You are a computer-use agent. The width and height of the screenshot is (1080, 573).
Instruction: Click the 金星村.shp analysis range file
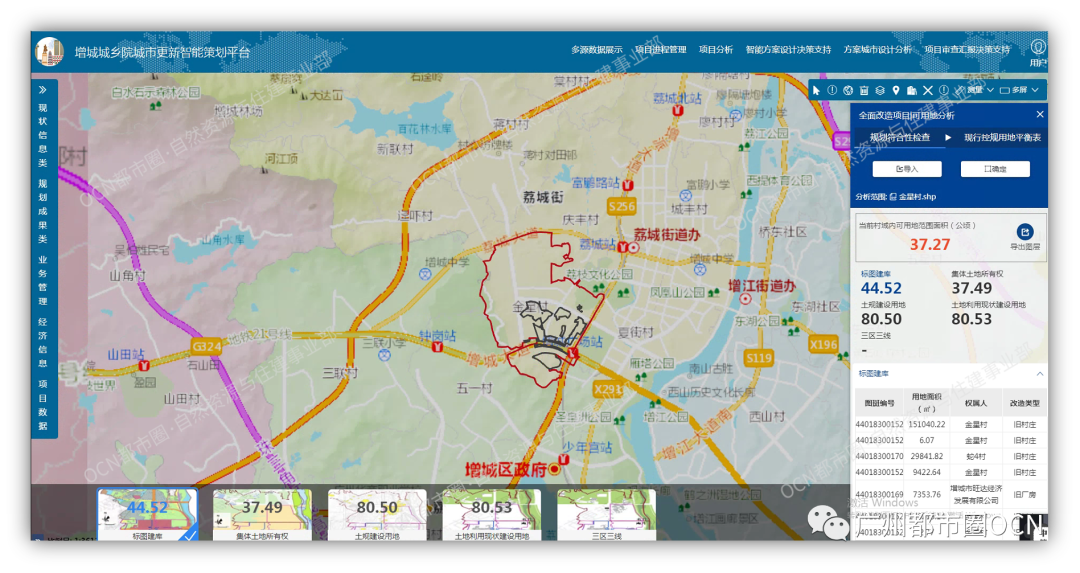[x=913, y=196]
